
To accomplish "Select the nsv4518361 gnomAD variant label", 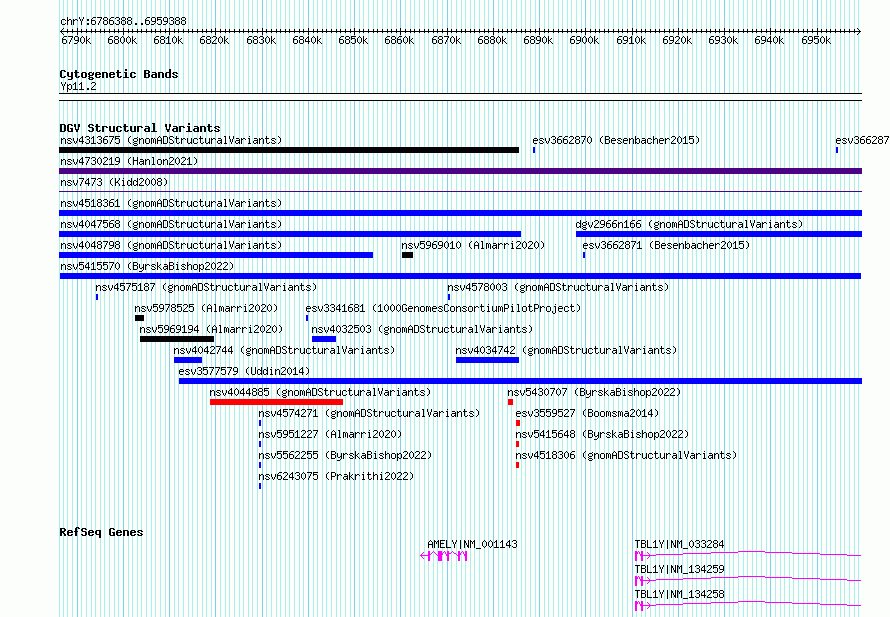I will click(171, 203).
